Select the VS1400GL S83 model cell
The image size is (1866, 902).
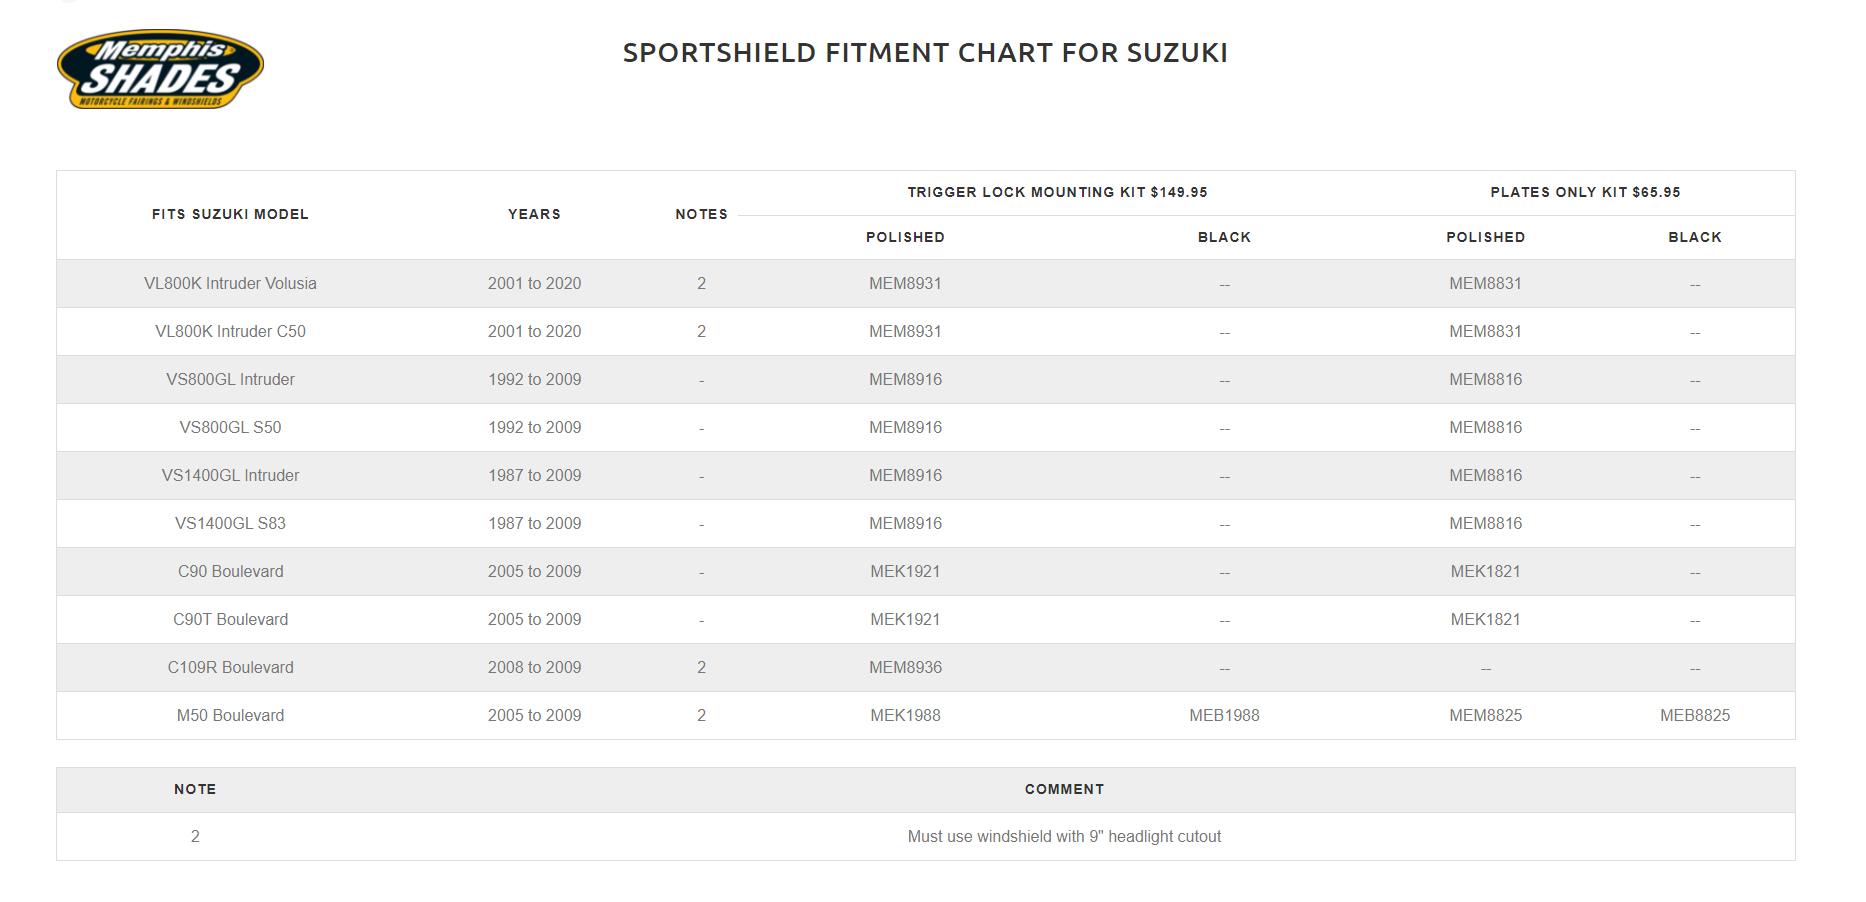click(x=230, y=524)
